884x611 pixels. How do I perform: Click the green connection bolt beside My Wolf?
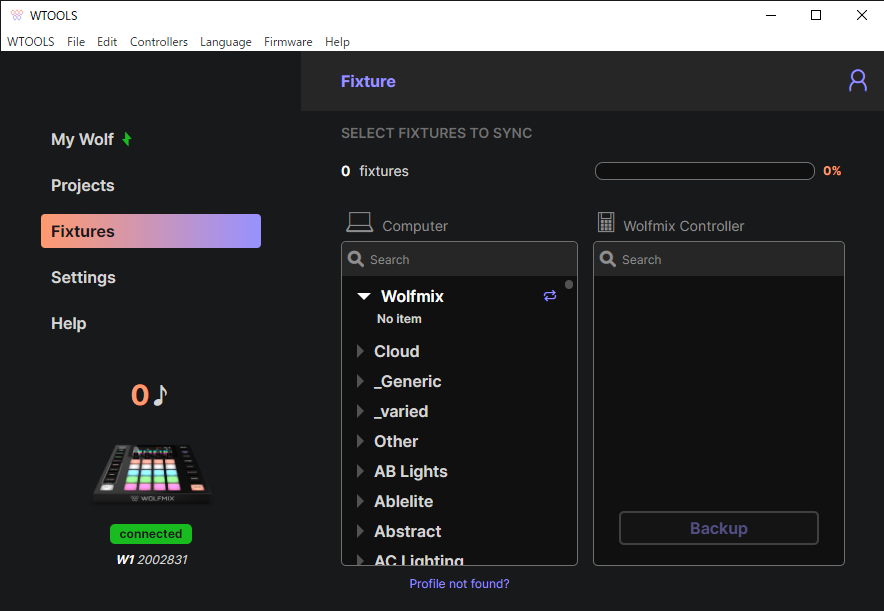coord(127,139)
